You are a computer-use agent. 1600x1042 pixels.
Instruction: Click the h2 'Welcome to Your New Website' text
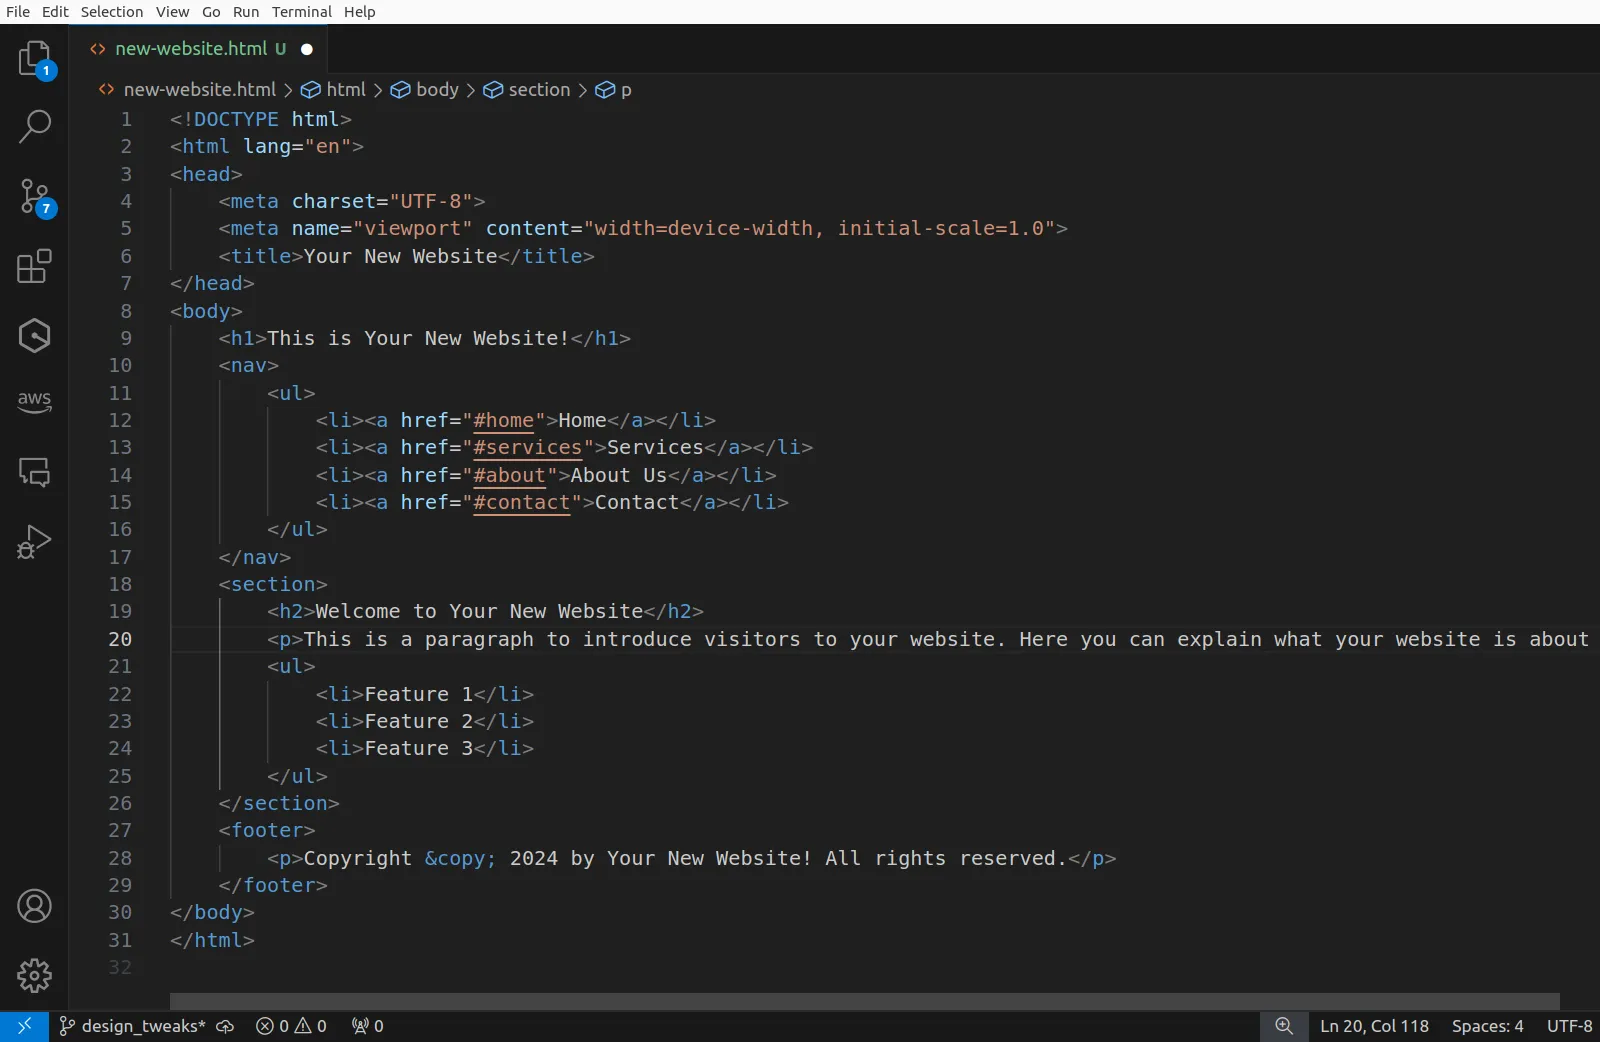tap(480, 611)
